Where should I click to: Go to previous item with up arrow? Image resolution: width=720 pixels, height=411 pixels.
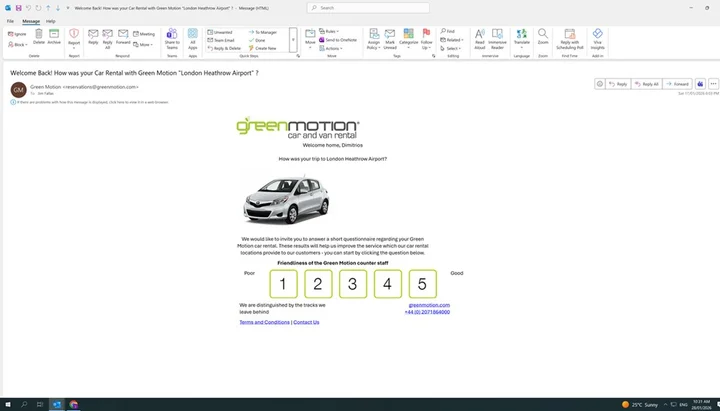click(48, 8)
